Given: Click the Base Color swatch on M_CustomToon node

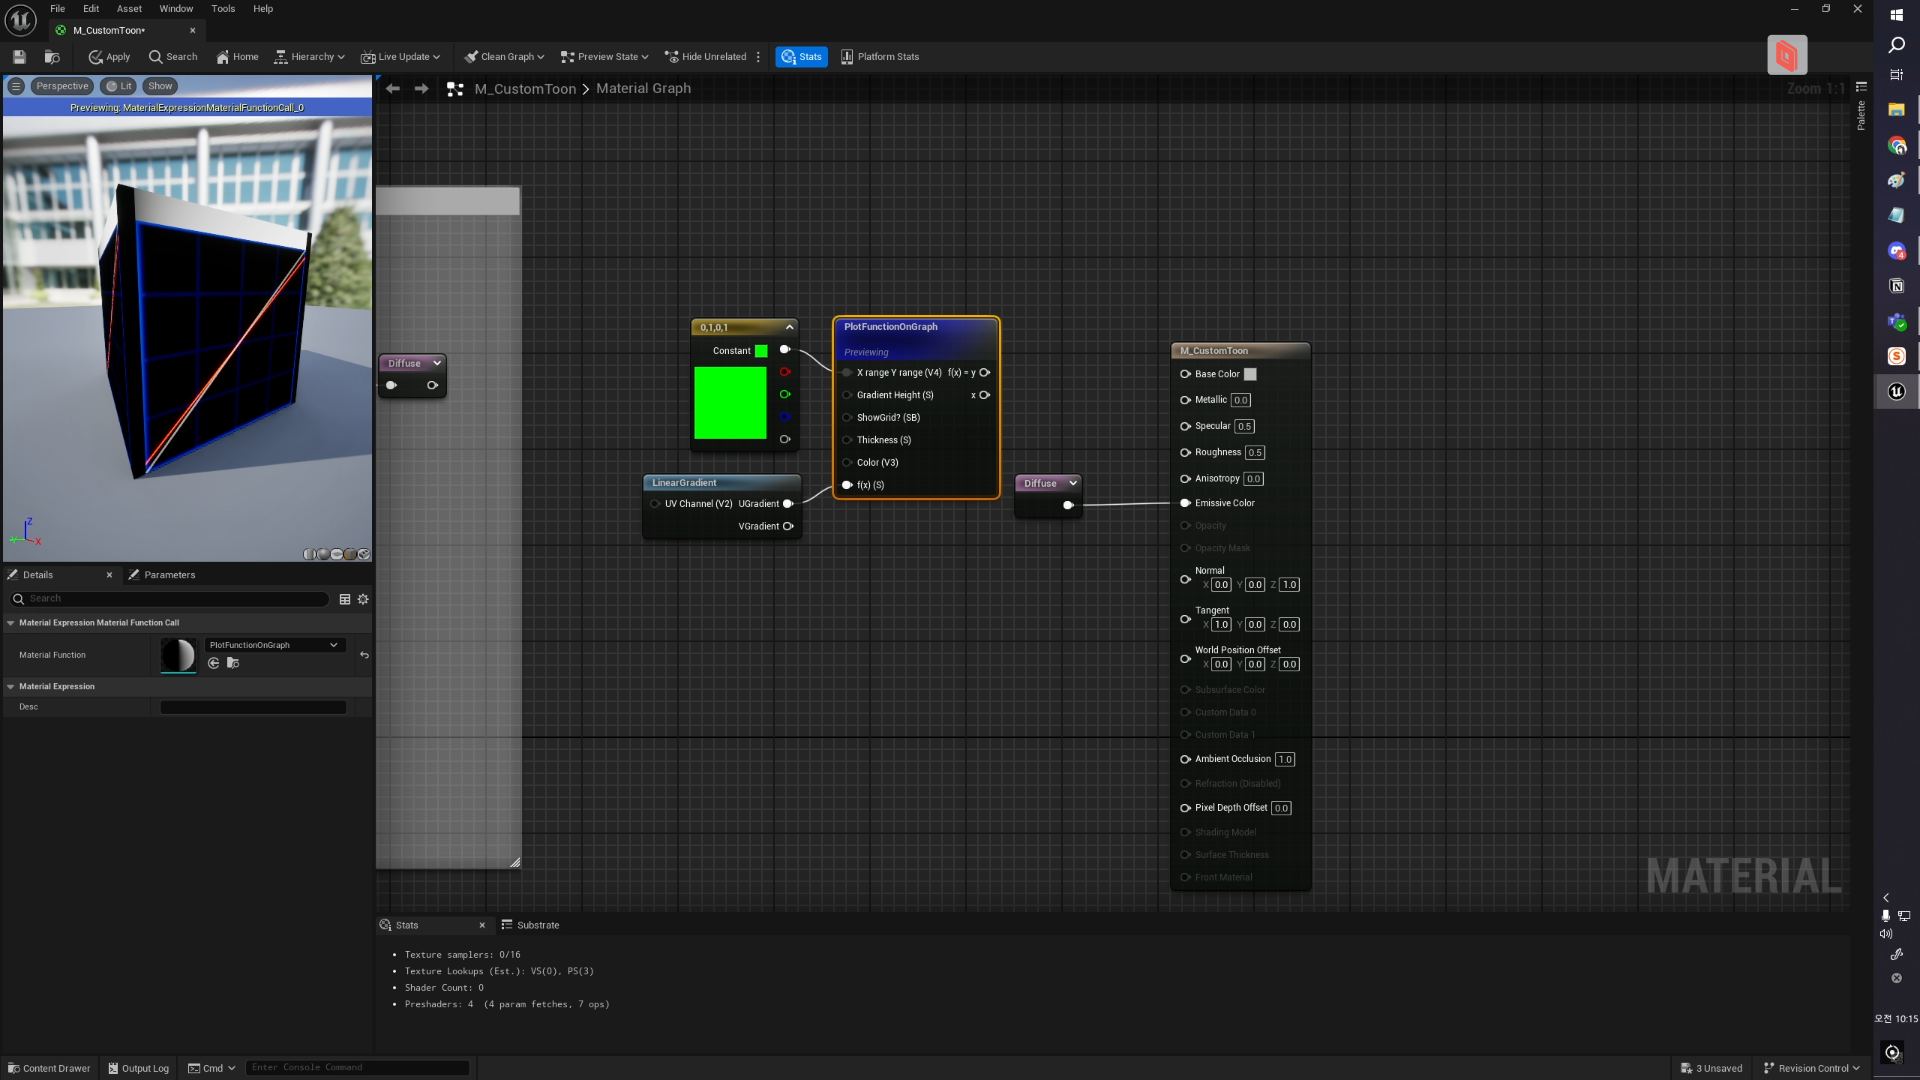Looking at the screenshot, I should [1250, 374].
